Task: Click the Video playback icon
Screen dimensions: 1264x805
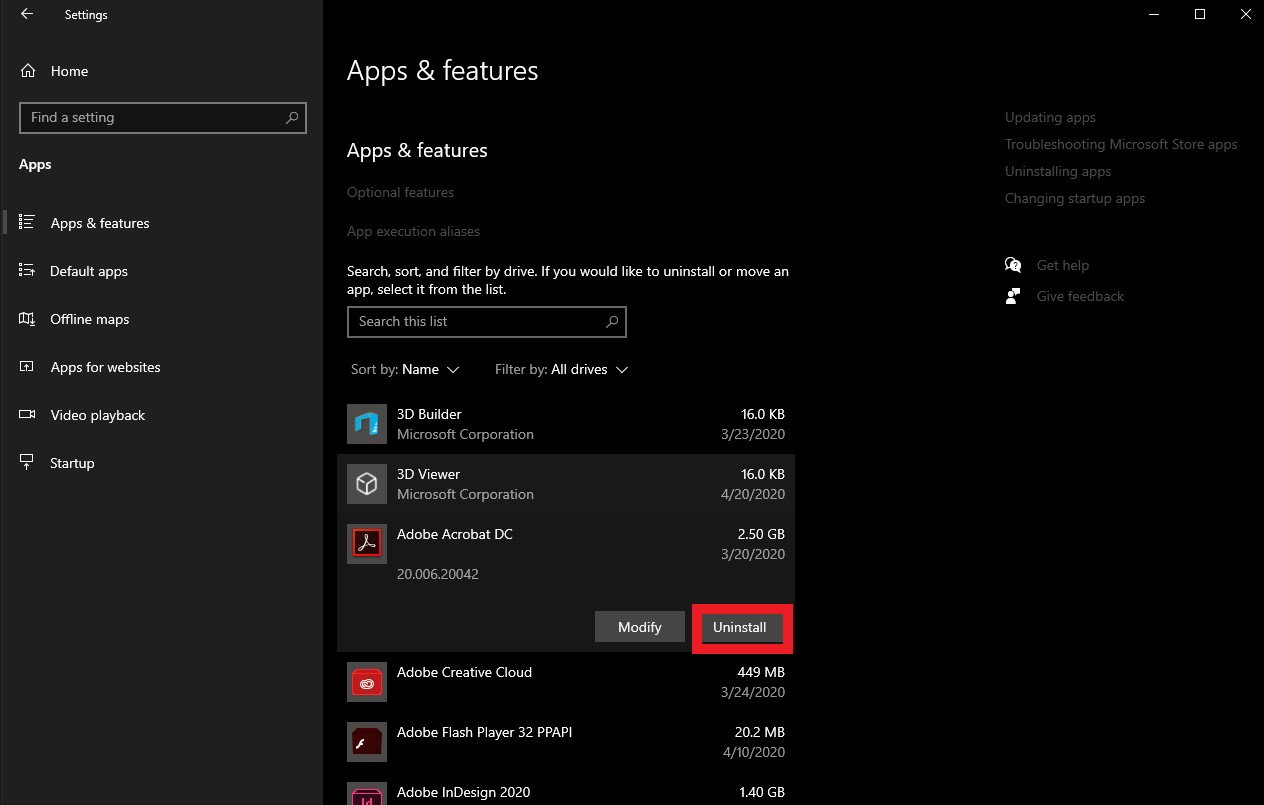Action: click(x=28, y=414)
